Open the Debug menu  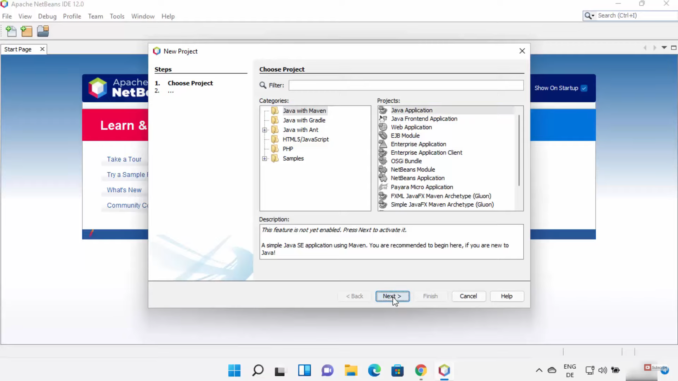tap(47, 16)
